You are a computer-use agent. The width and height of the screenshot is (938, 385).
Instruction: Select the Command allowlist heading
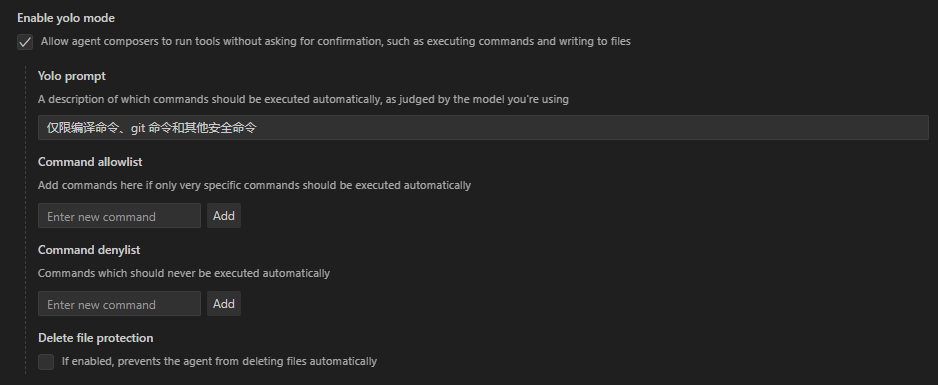(x=90, y=162)
